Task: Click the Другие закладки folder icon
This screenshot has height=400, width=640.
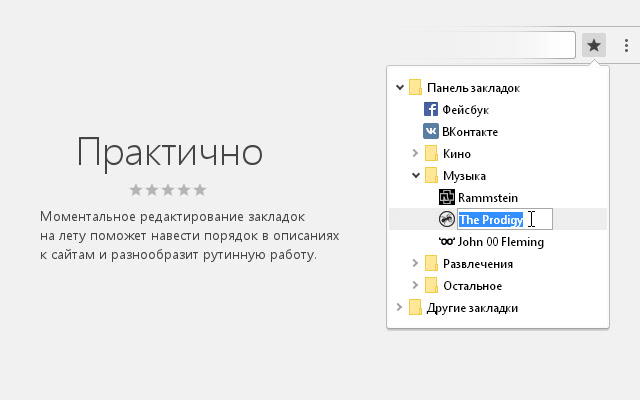Action: click(415, 307)
